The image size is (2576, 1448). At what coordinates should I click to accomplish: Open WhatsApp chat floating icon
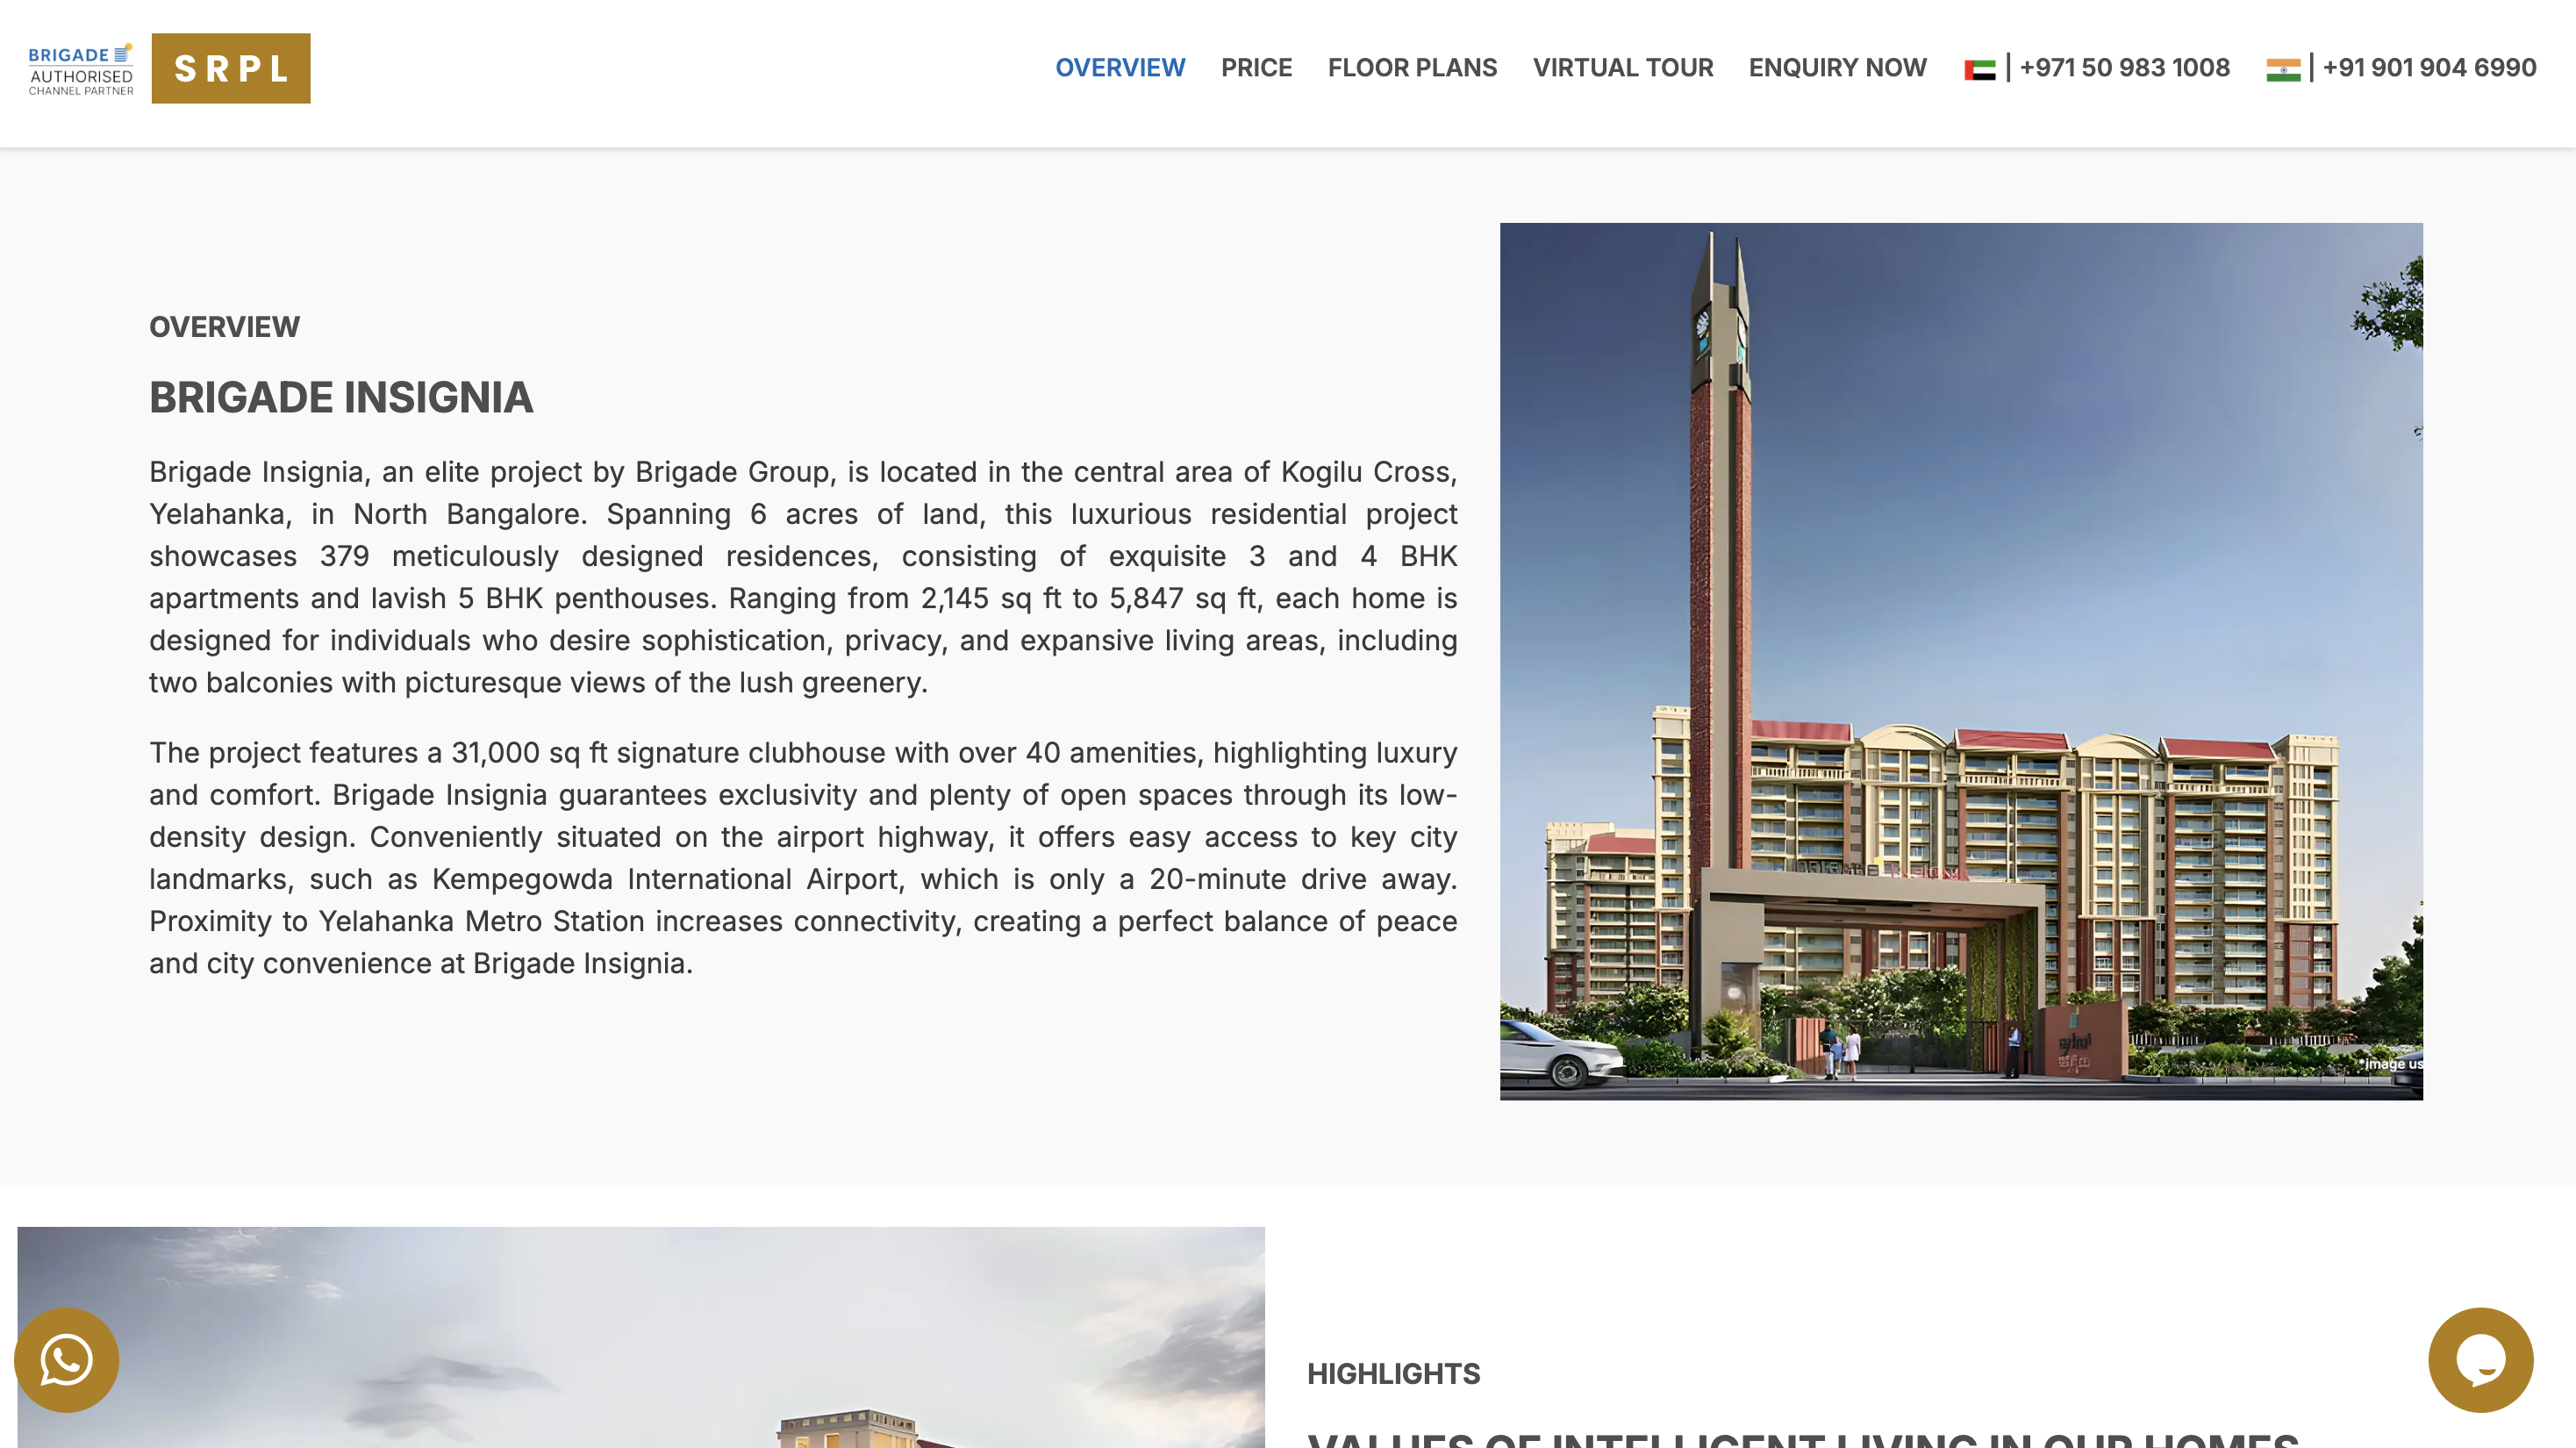66,1360
